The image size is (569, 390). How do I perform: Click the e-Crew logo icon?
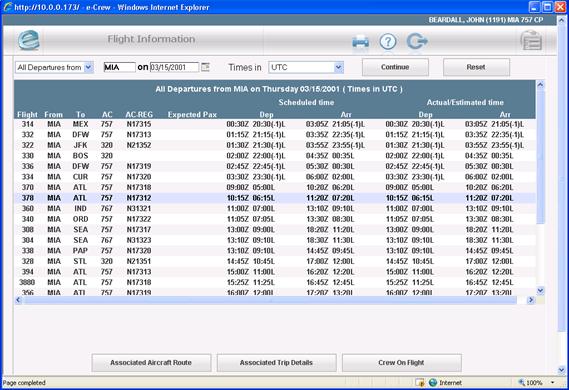pyautogui.click(x=29, y=40)
